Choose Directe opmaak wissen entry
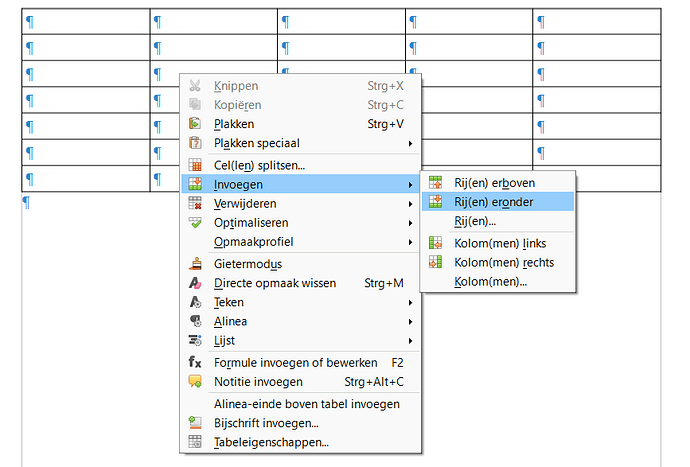This screenshot has height=467, width=690. click(301, 283)
